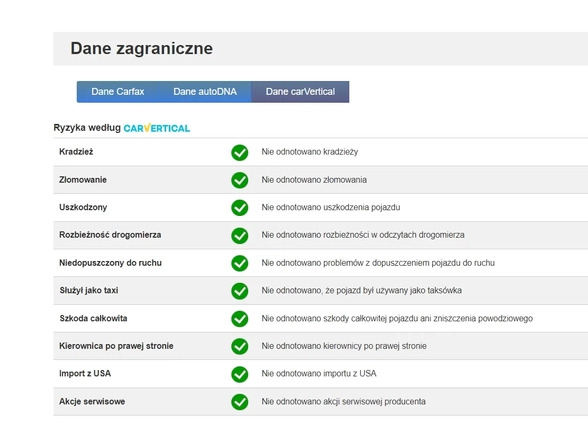The image size is (588, 423).
Task: Click the Szkoda całkowita label
Action: pos(93,318)
